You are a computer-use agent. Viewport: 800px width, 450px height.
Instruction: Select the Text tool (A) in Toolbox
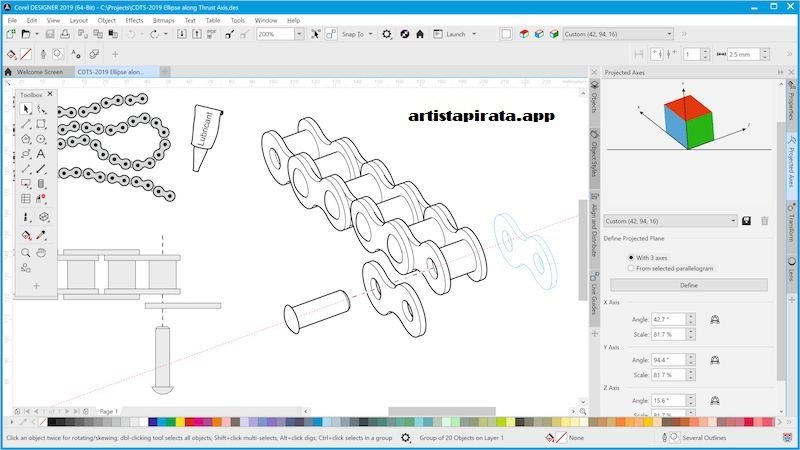coord(41,154)
